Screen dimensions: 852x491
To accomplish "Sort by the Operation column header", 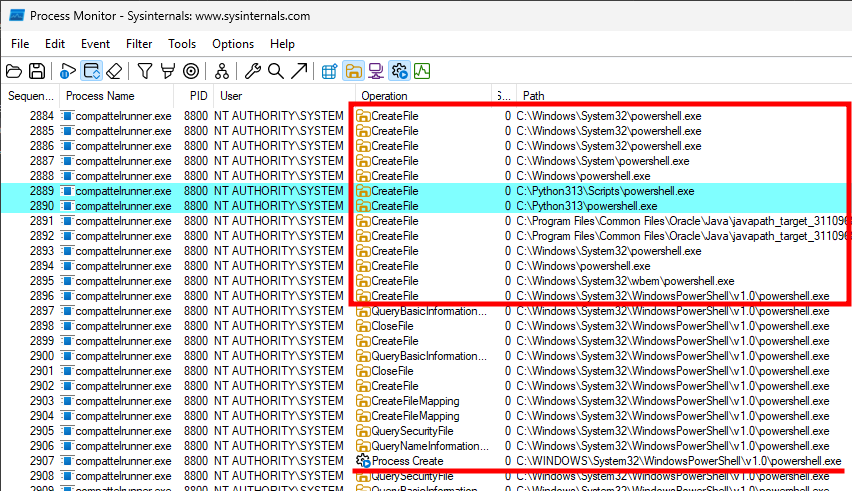I will click(424, 96).
